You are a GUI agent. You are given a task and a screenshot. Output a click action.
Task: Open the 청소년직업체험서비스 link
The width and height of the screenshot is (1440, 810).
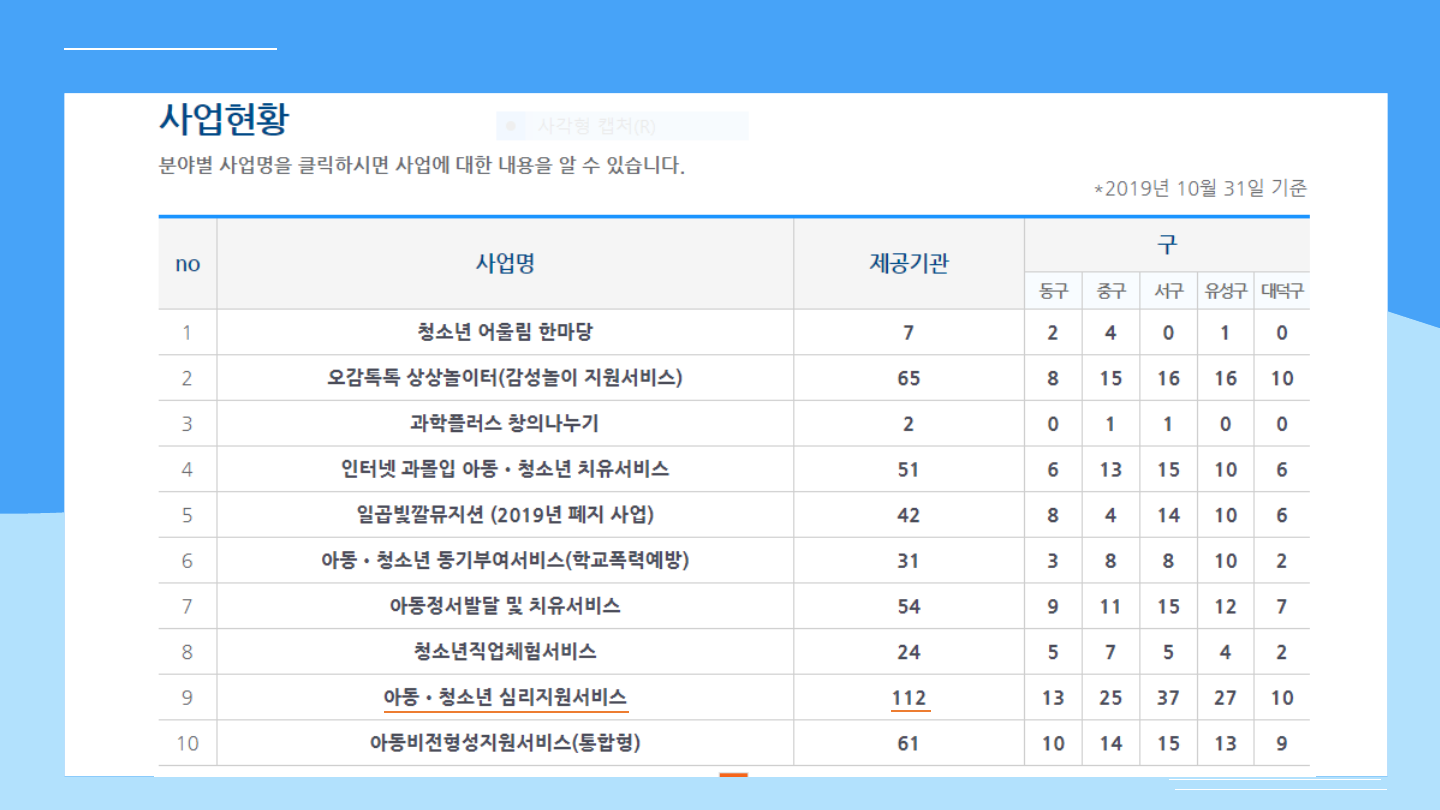click(x=505, y=652)
